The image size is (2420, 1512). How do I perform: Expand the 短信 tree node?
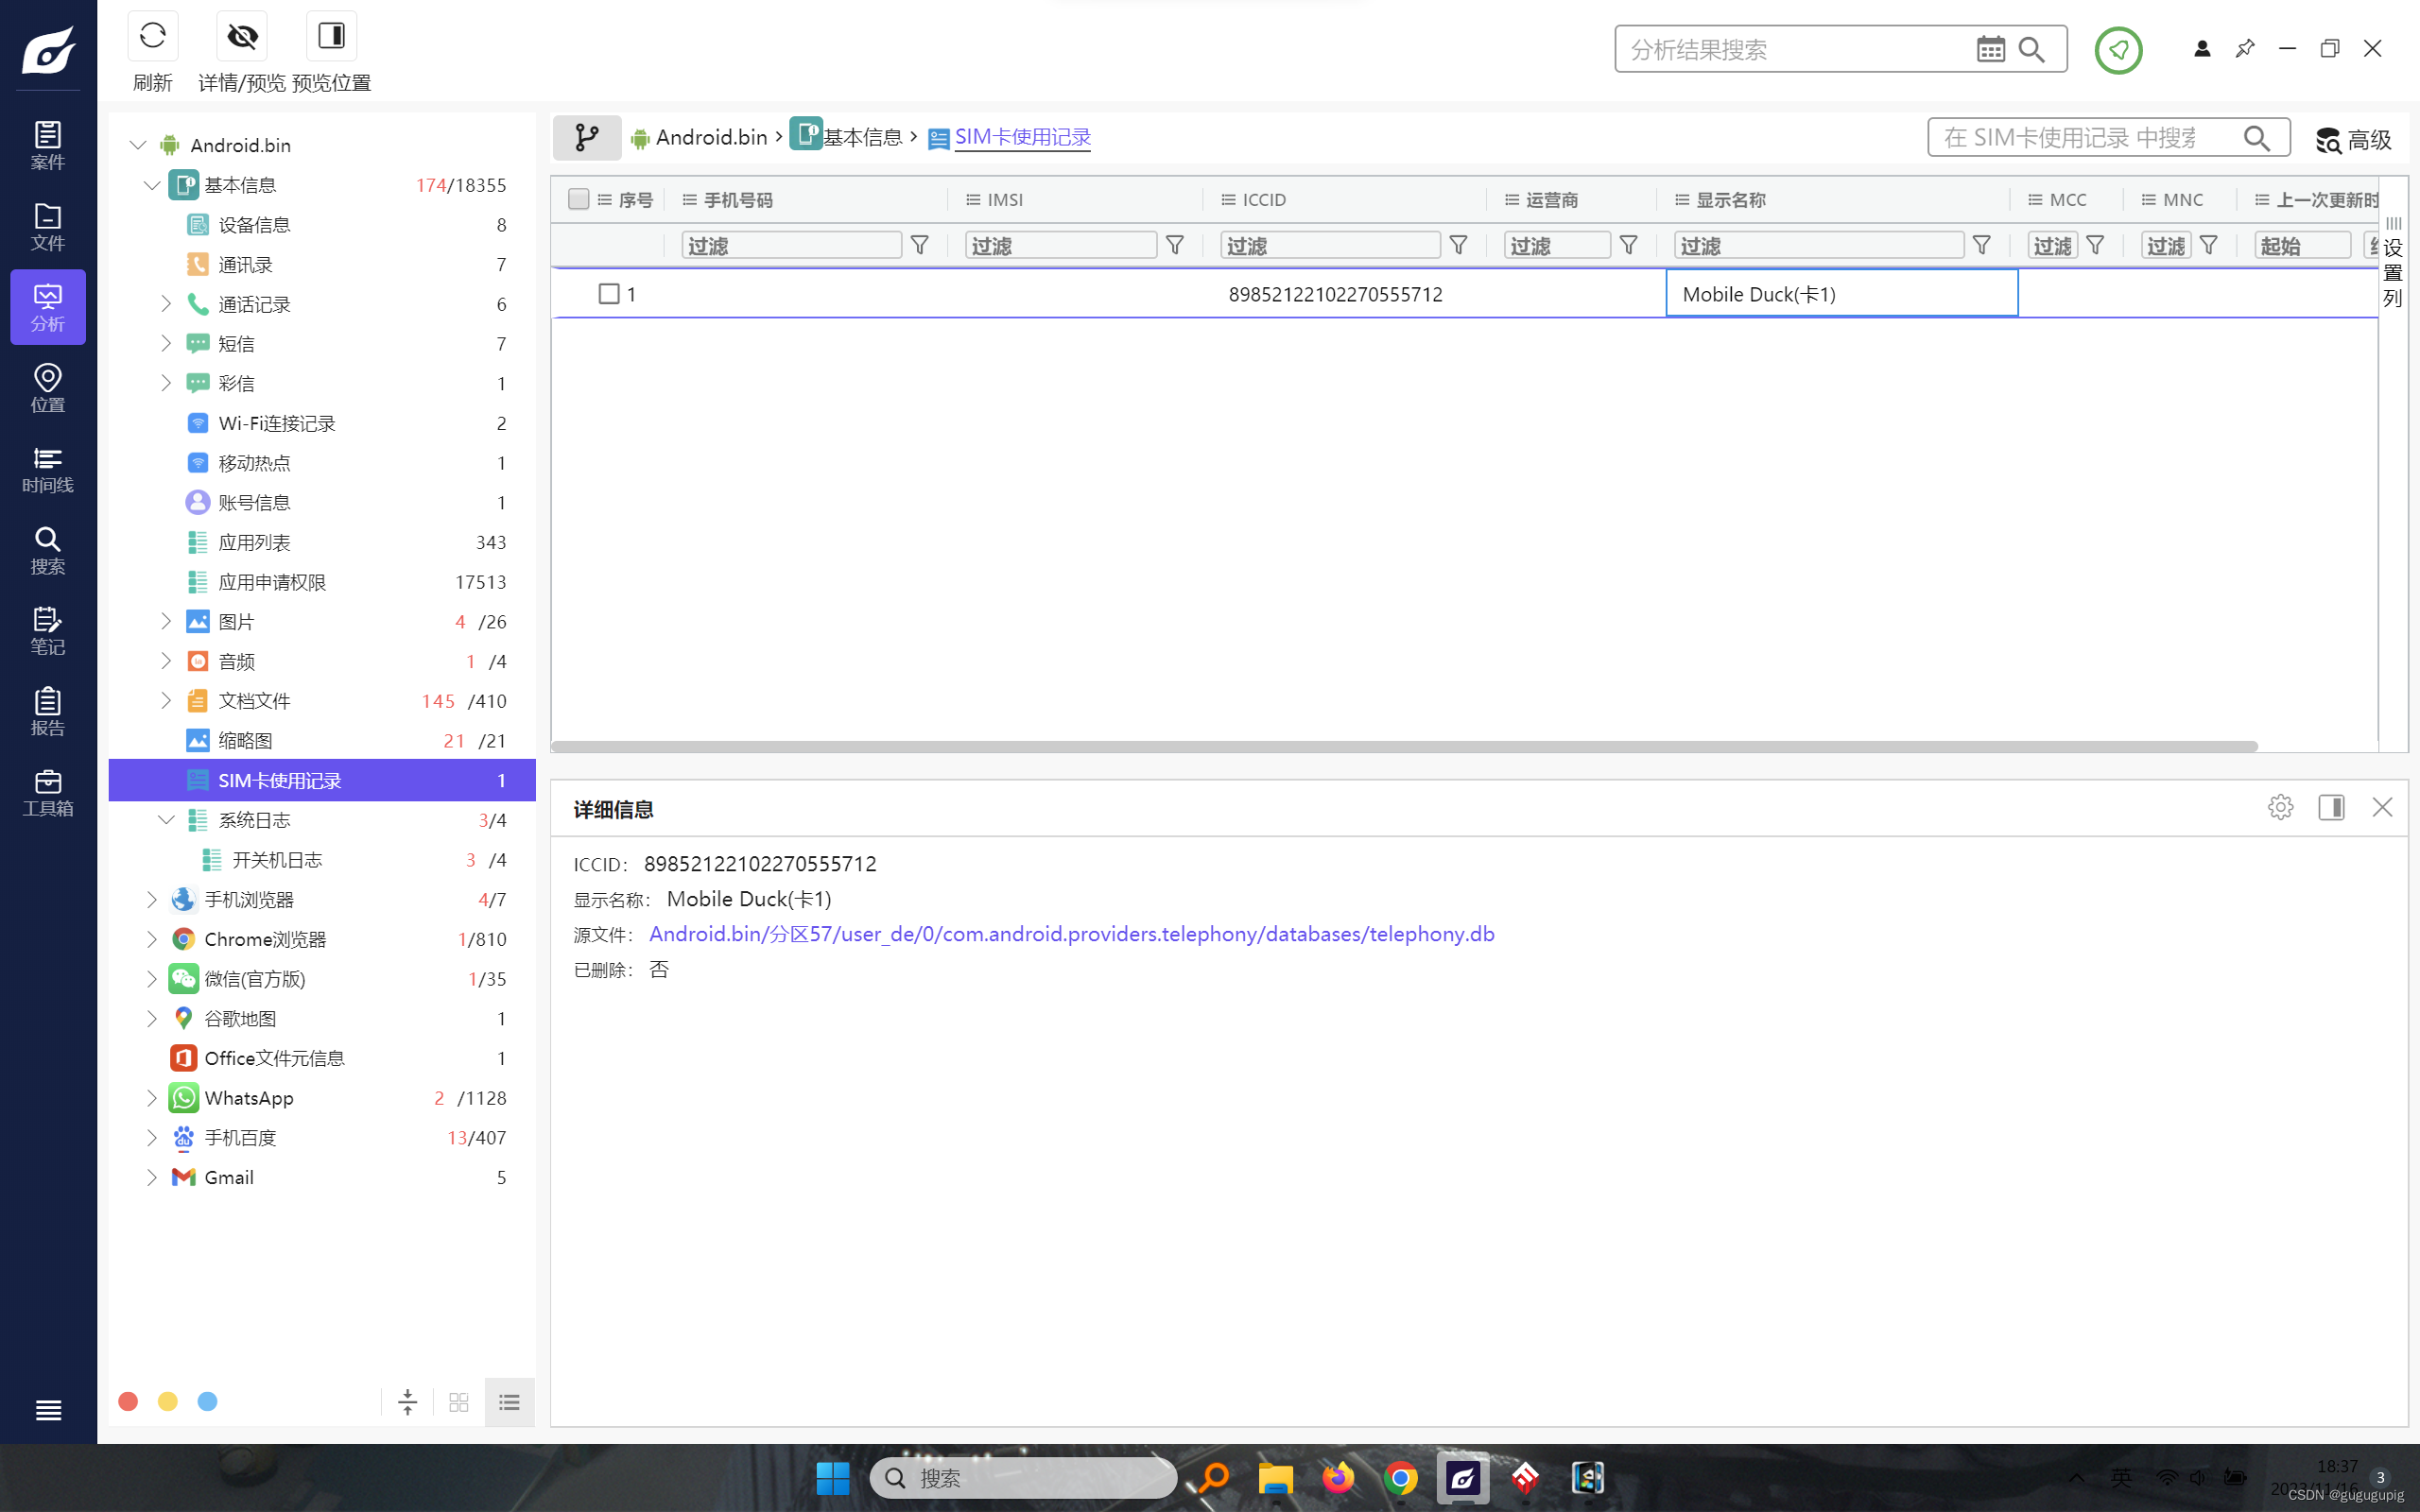coord(166,343)
